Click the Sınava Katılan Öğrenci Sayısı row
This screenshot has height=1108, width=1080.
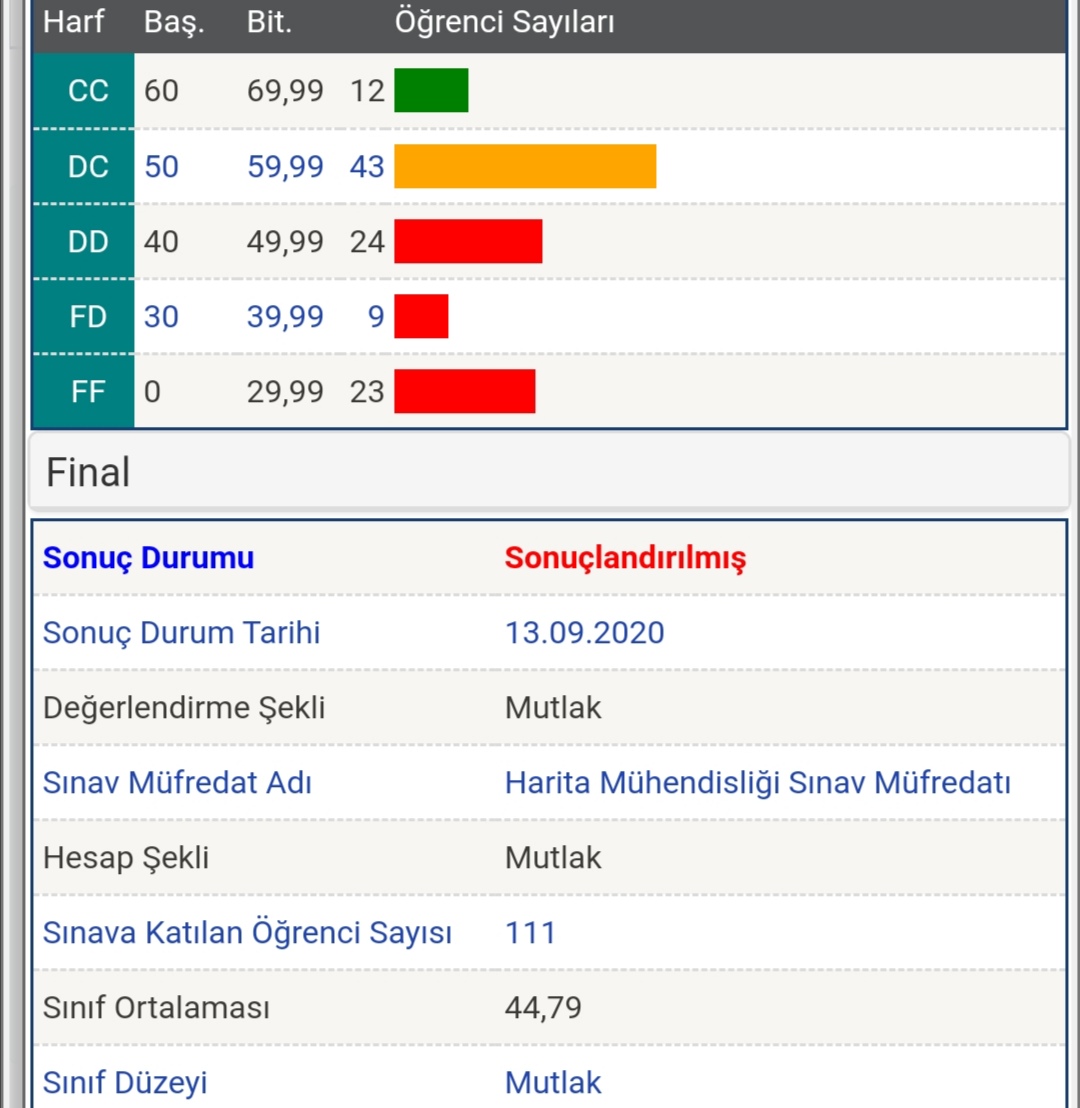click(x=549, y=933)
